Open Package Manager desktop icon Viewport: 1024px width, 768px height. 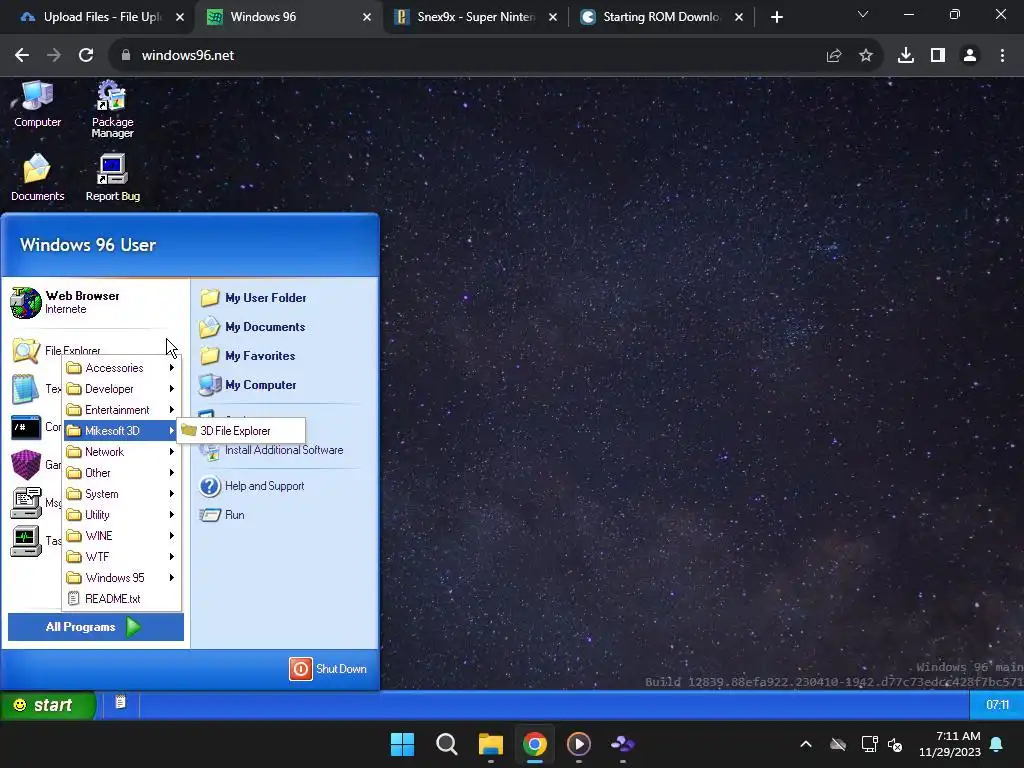tap(112, 109)
